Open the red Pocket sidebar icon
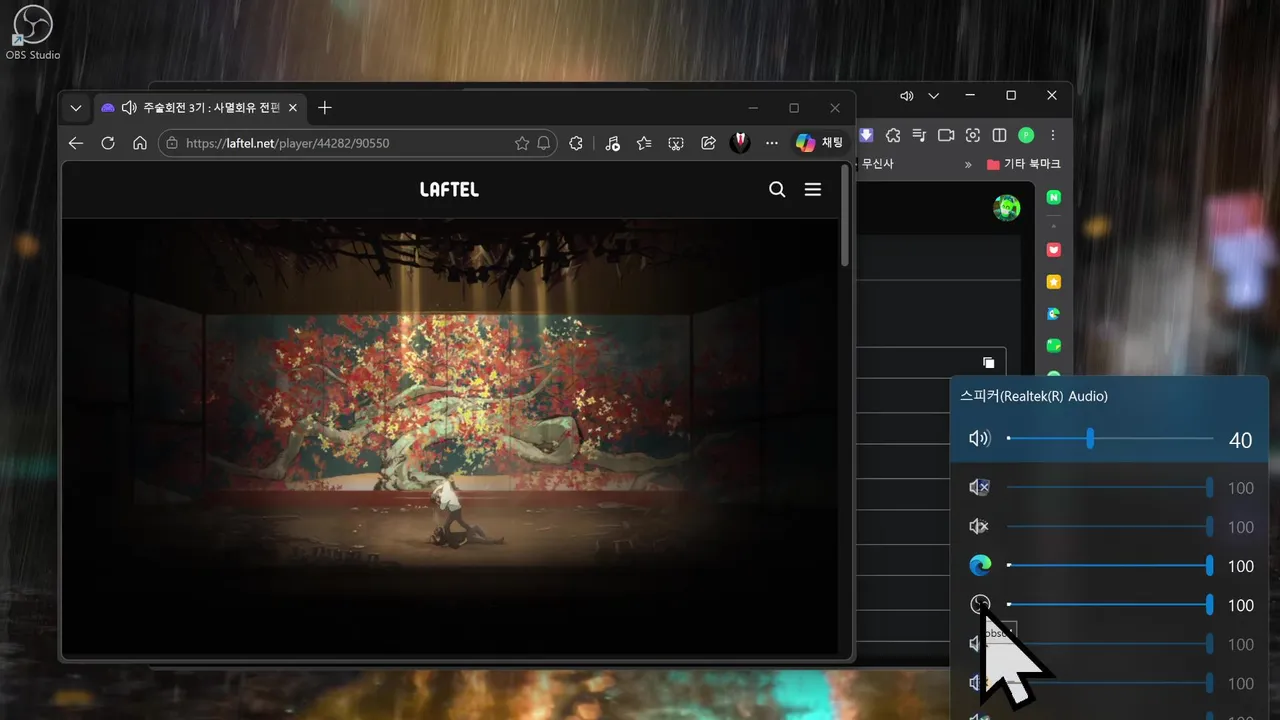 (x=1054, y=250)
